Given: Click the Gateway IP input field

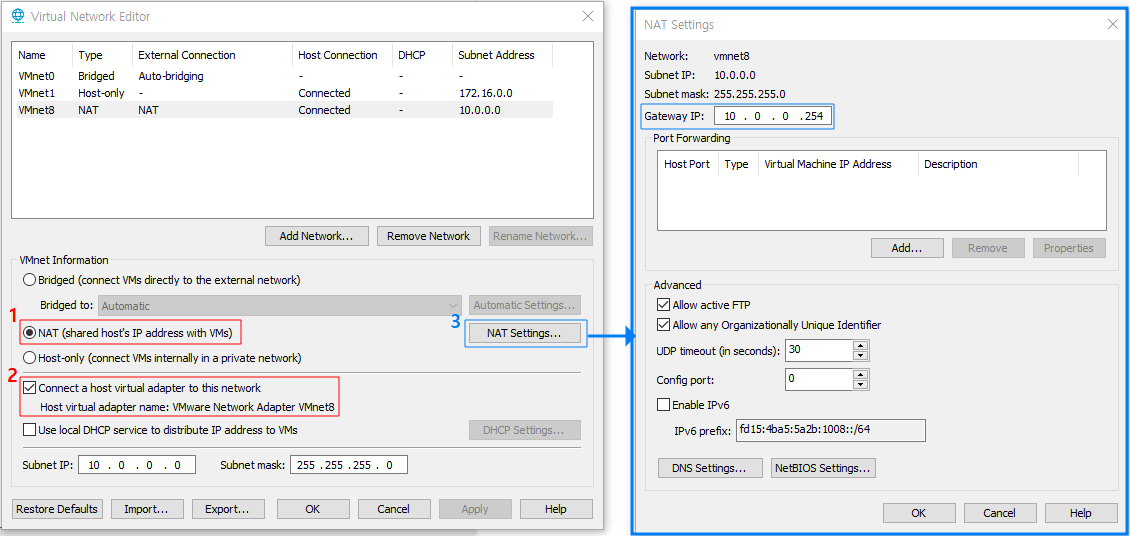Looking at the screenshot, I should click(773, 116).
